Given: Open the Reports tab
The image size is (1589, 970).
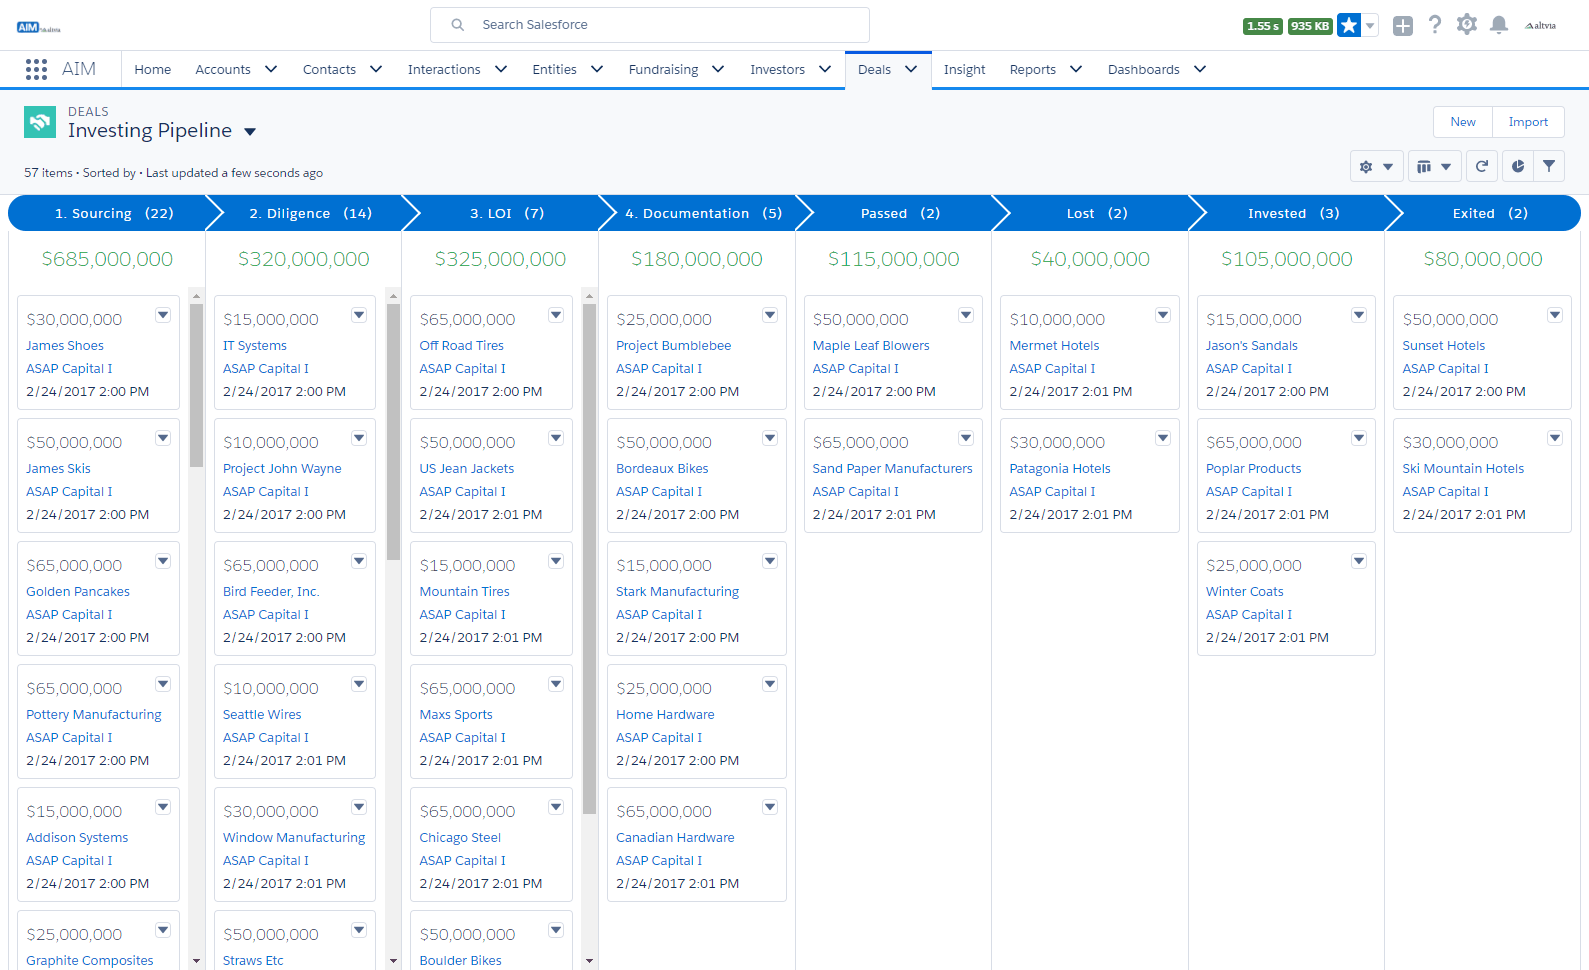Looking at the screenshot, I should coord(1033,69).
